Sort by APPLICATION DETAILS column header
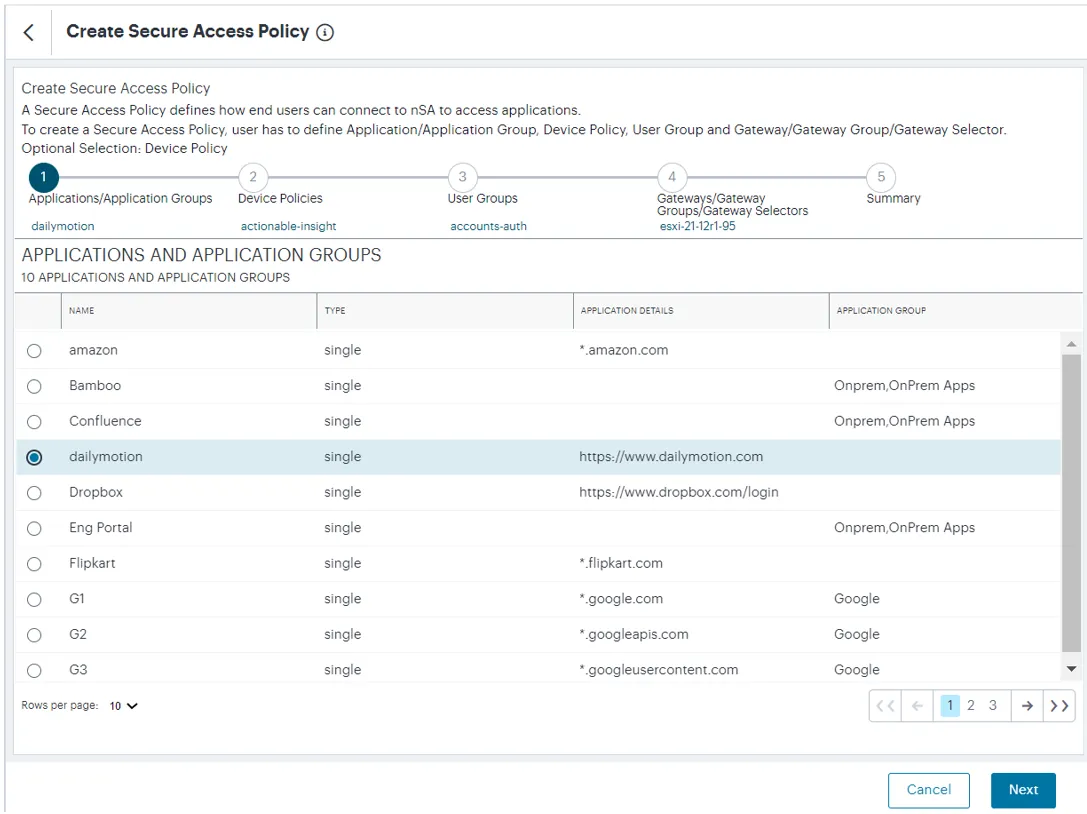The image size is (1087, 814). tap(627, 311)
